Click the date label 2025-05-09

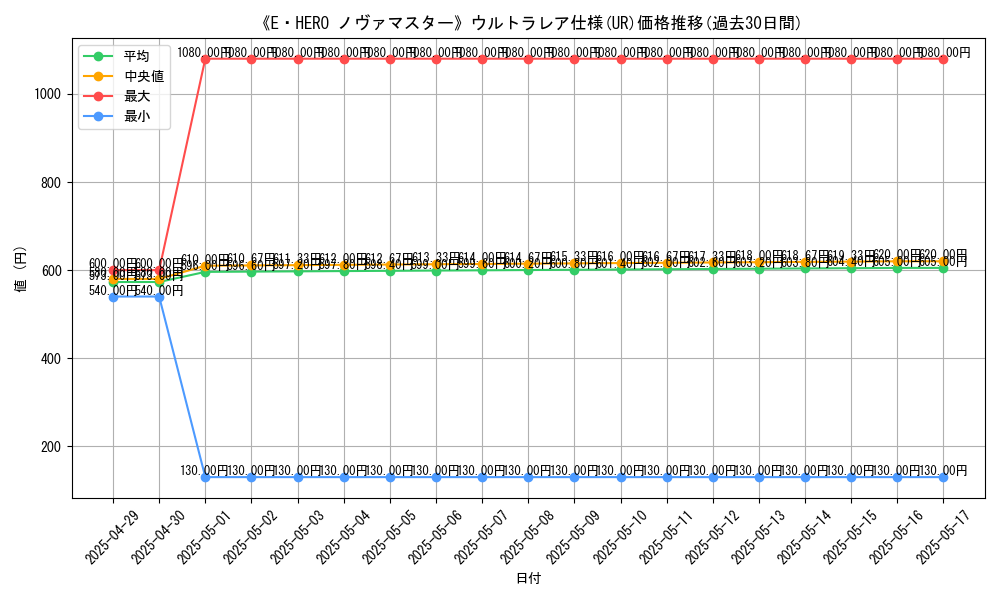573,537
